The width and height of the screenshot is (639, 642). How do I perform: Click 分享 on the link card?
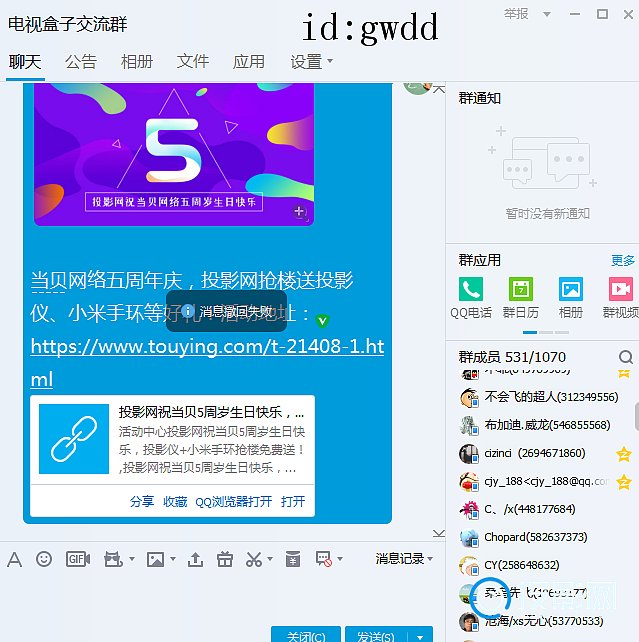coord(142,501)
